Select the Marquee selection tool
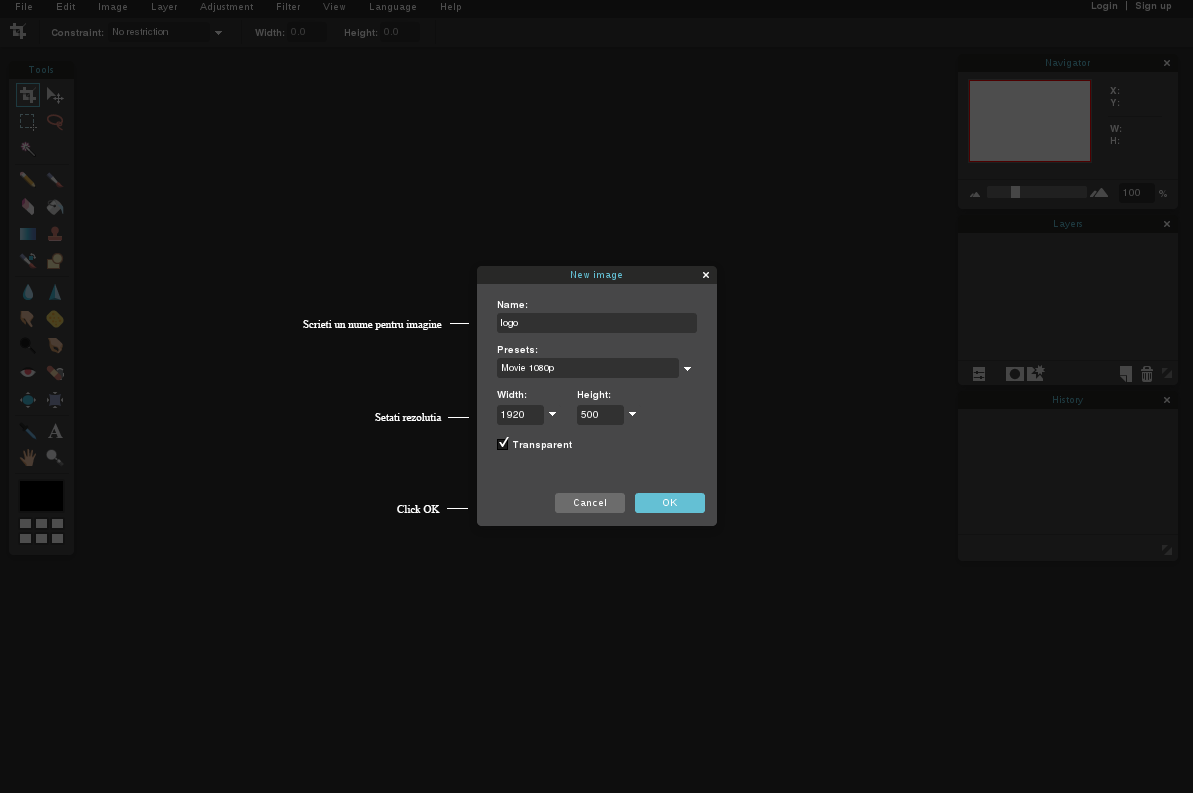The image size is (1193, 793). [27, 122]
